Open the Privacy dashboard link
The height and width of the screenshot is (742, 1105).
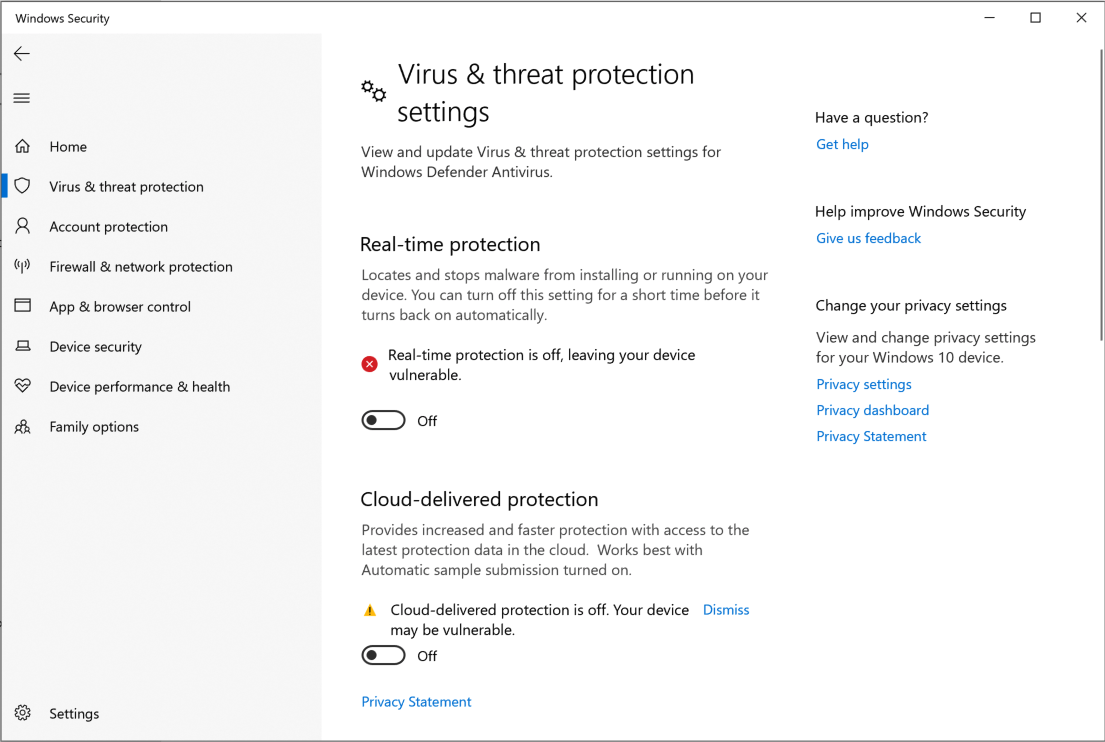click(x=872, y=410)
